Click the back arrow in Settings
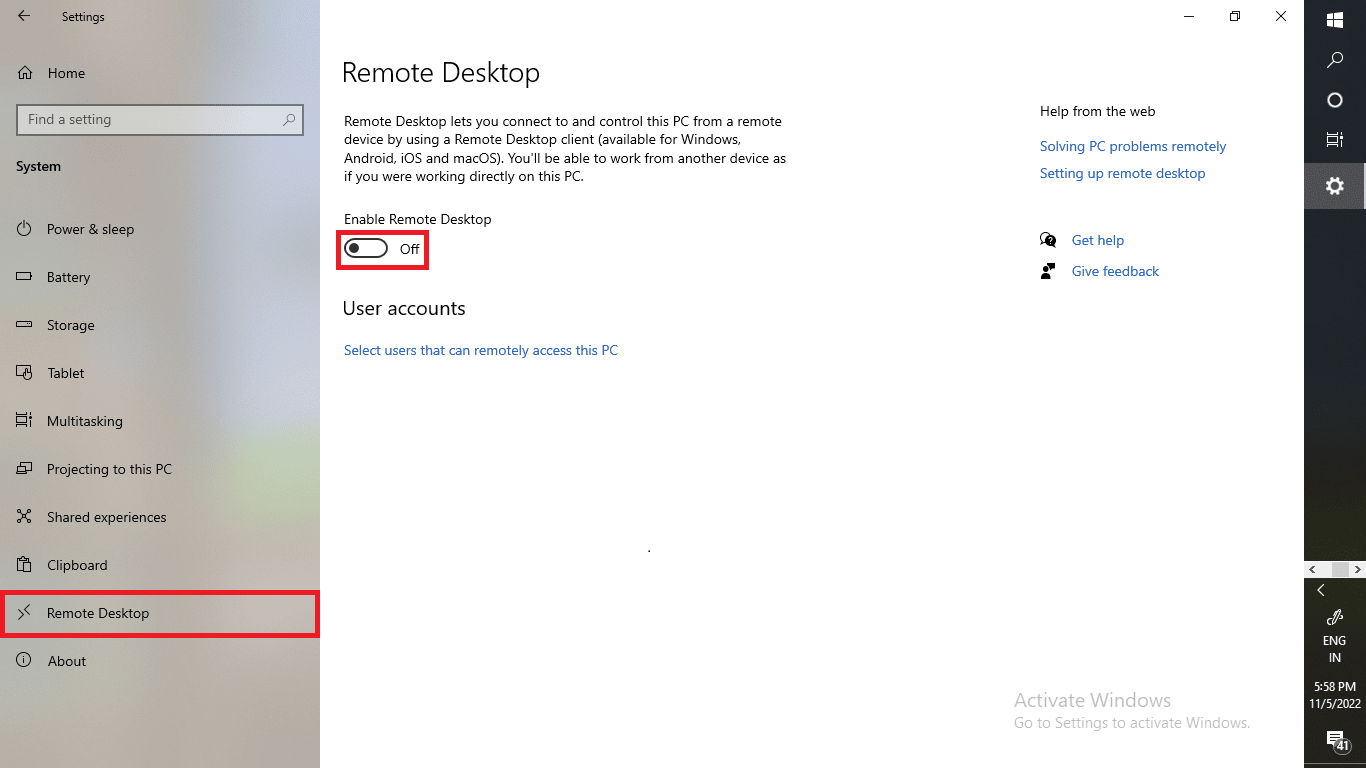 pyautogui.click(x=22, y=16)
